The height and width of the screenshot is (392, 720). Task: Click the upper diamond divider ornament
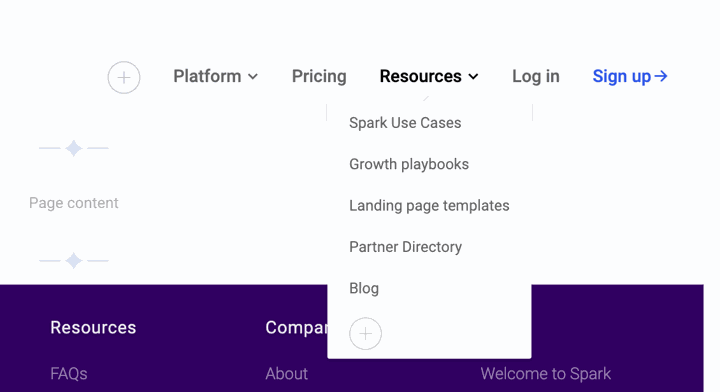pos(73,148)
